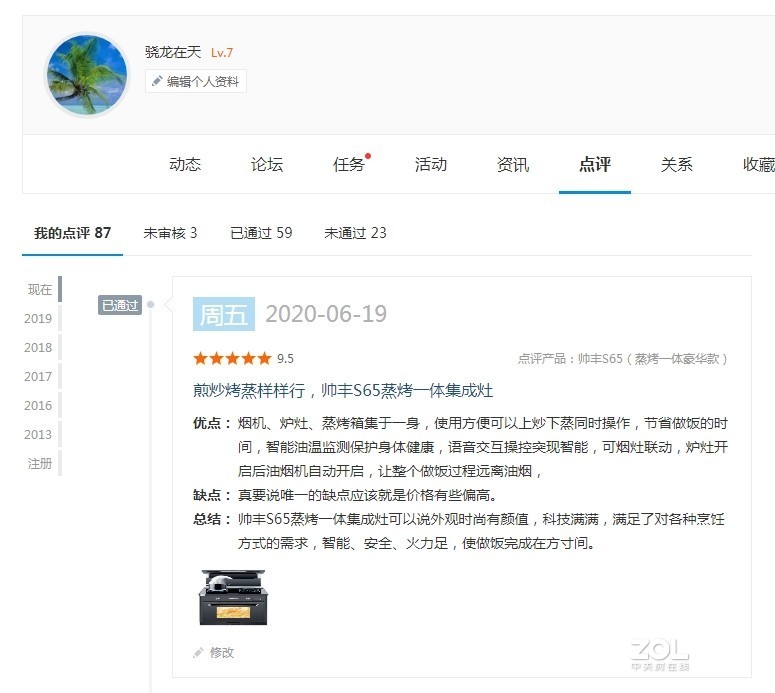Viewport: 775px width, 693px height.
Task: Filter by 已通过 59 reviews
Action: pyautogui.click(x=261, y=233)
